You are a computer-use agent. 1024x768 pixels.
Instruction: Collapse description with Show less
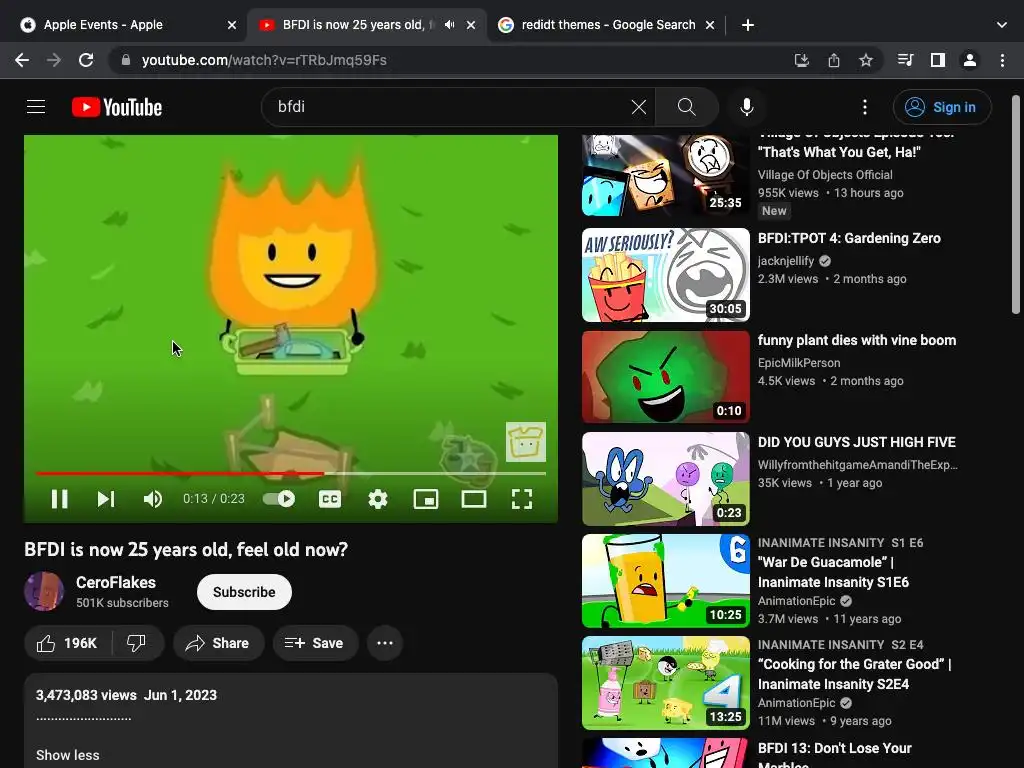click(68, 755)
